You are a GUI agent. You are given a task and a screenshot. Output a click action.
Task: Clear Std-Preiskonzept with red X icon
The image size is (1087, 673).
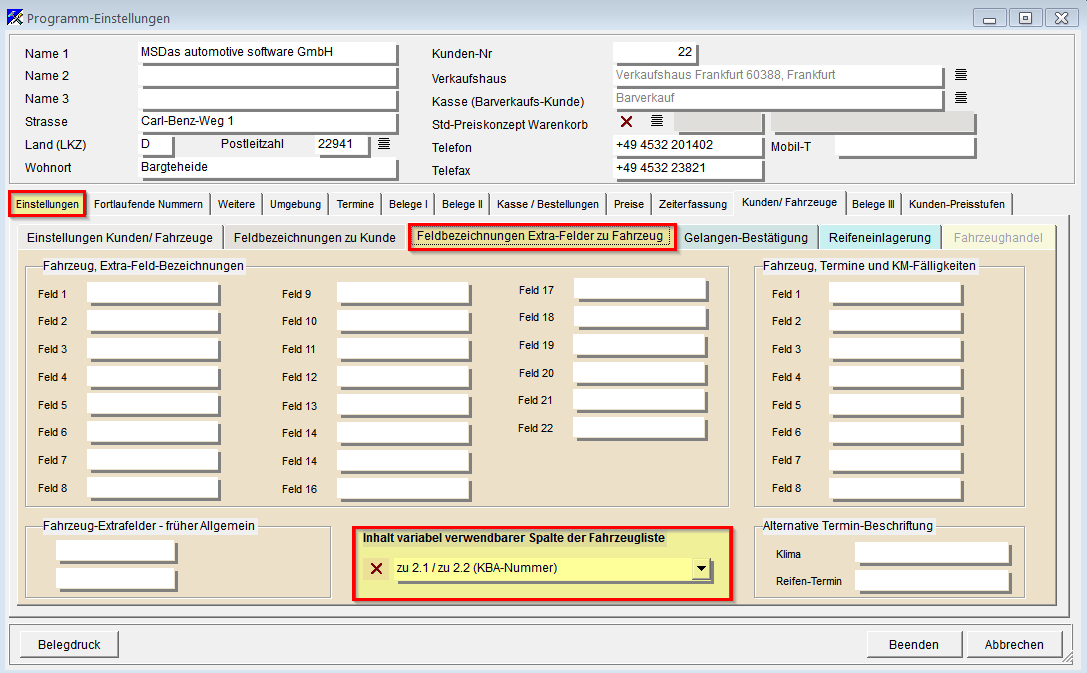(627, 122)
